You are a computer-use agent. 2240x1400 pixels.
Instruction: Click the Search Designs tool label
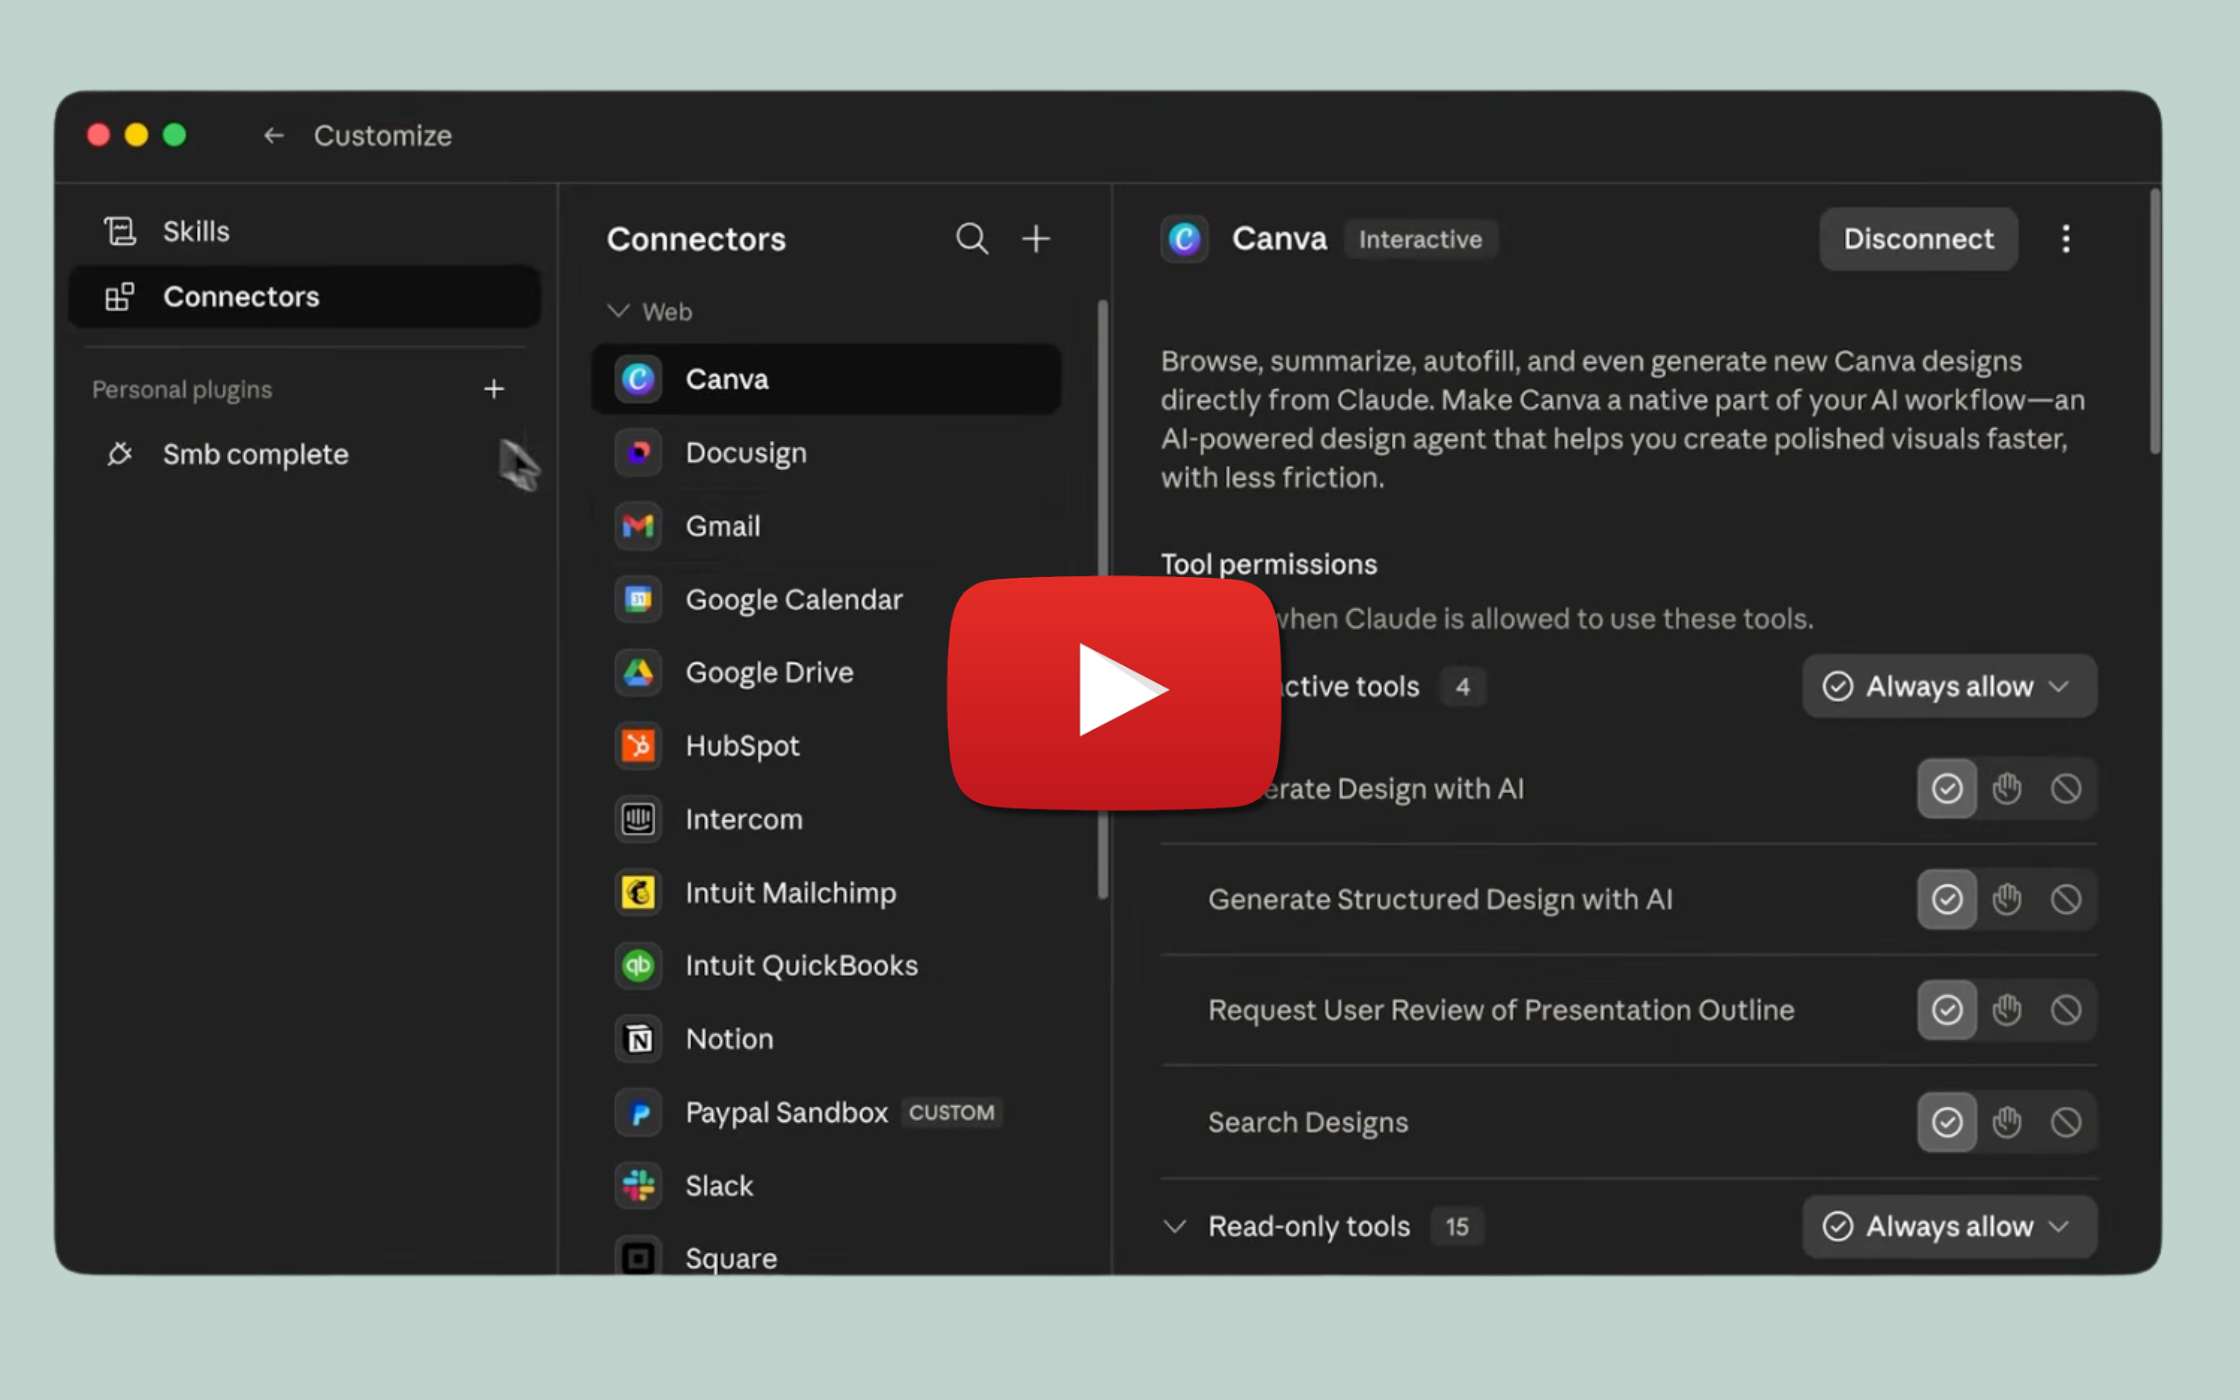pos(1308,1122)
